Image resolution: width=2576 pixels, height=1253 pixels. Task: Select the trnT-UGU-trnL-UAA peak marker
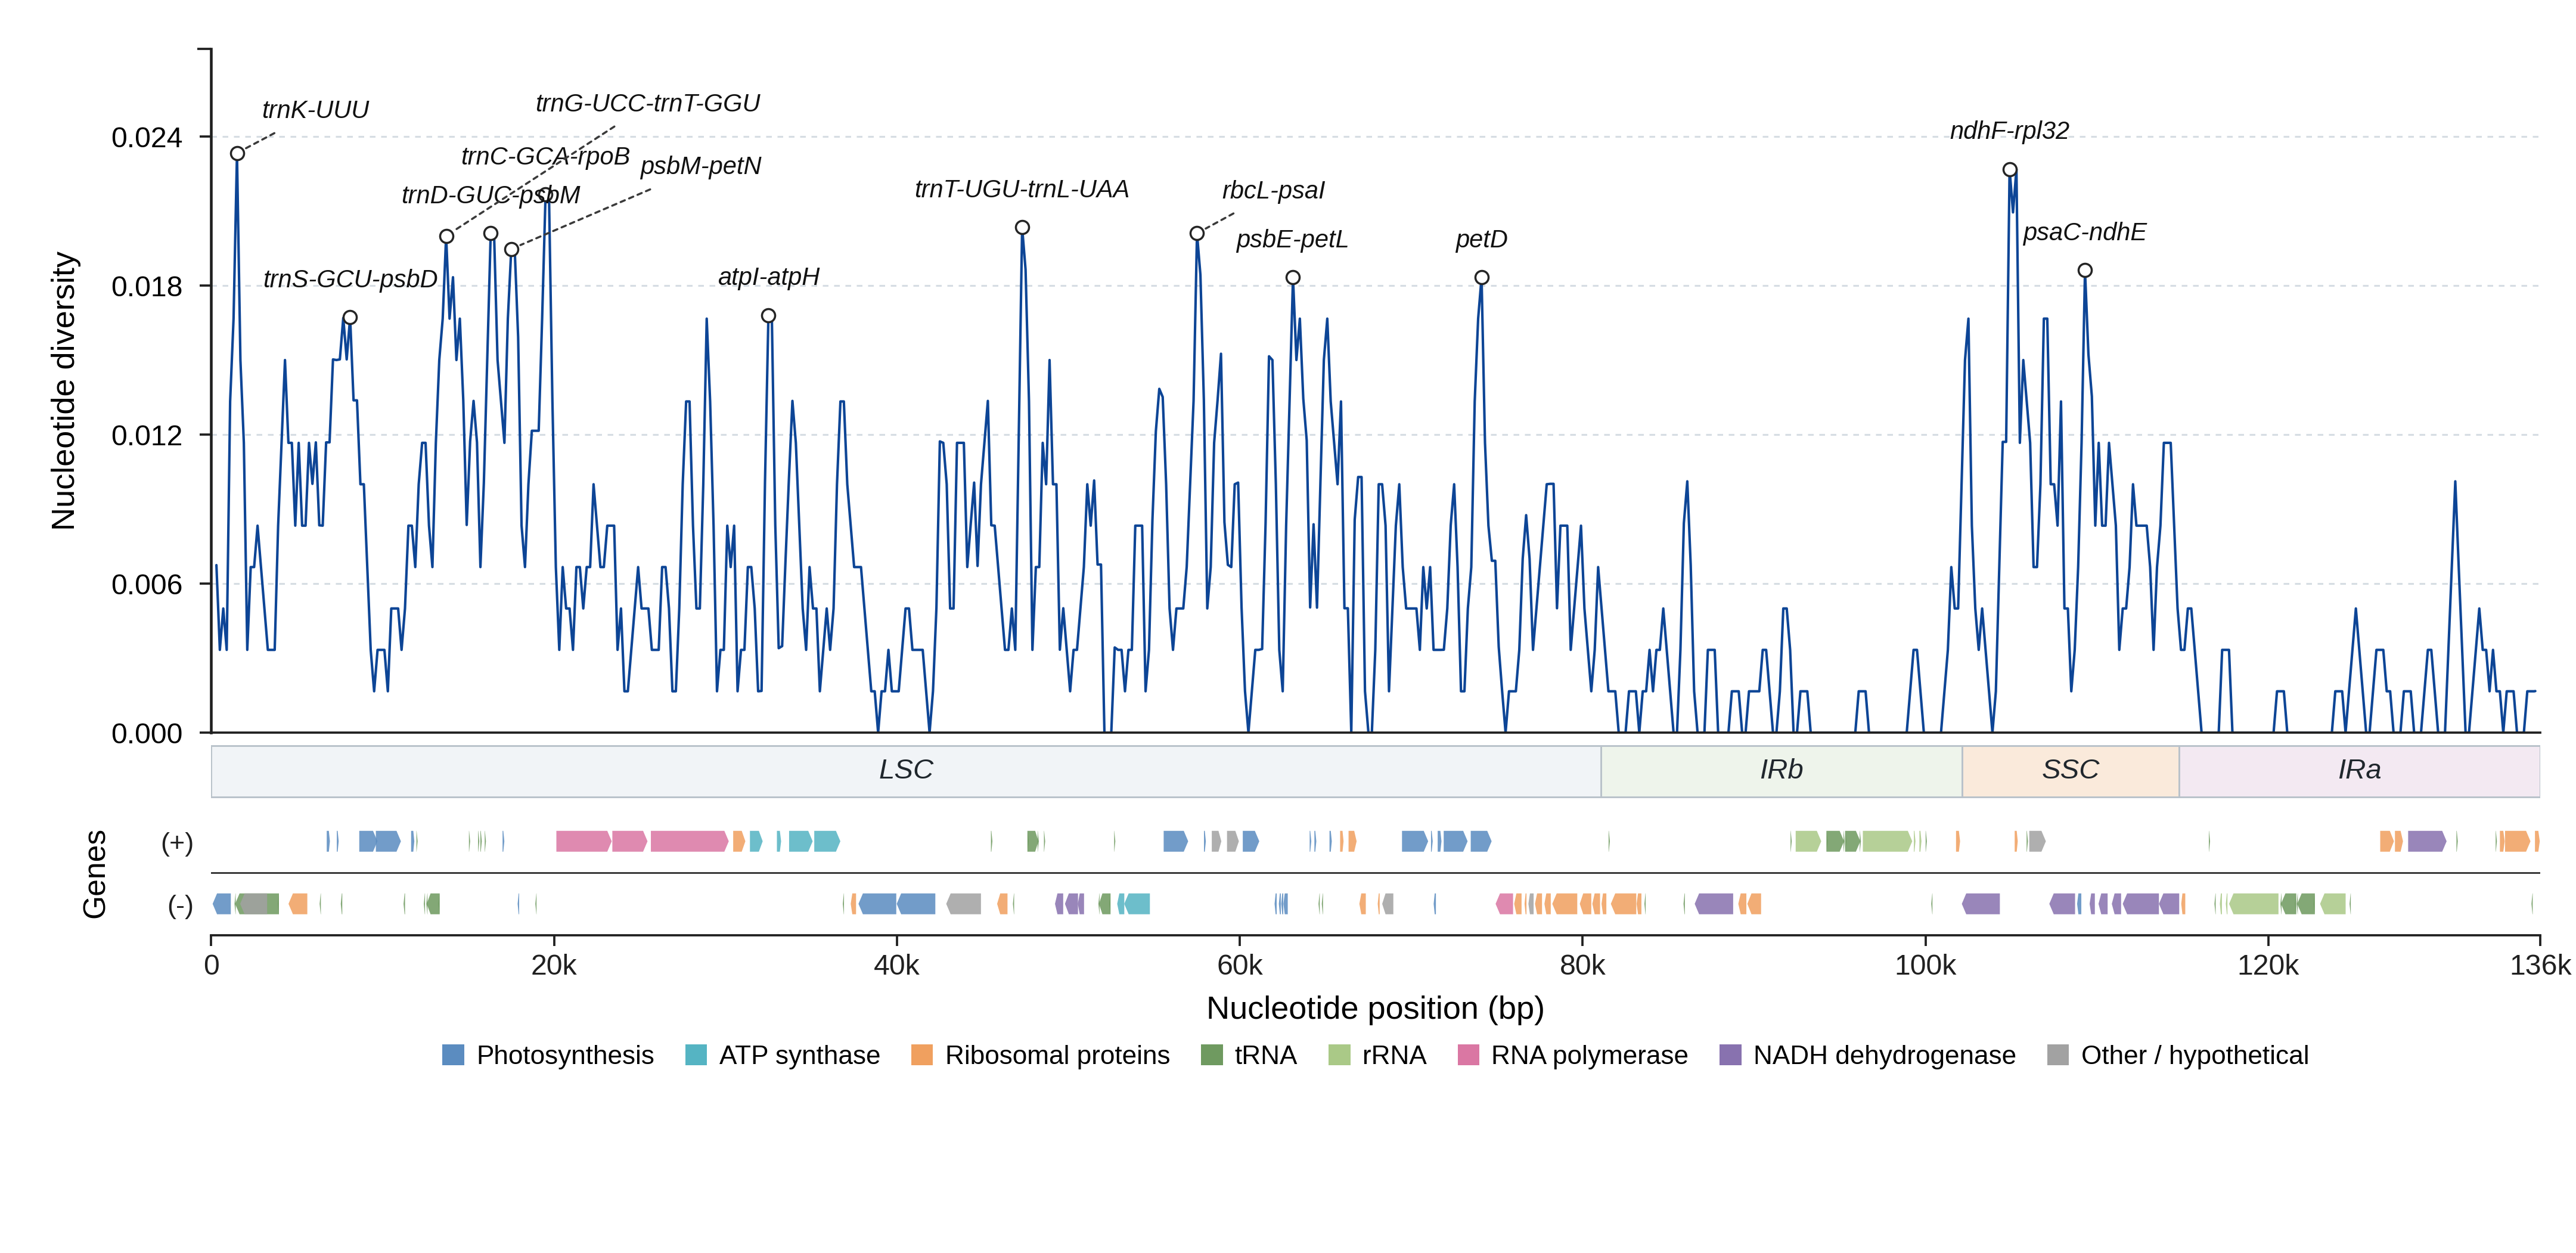[1022, 228]
